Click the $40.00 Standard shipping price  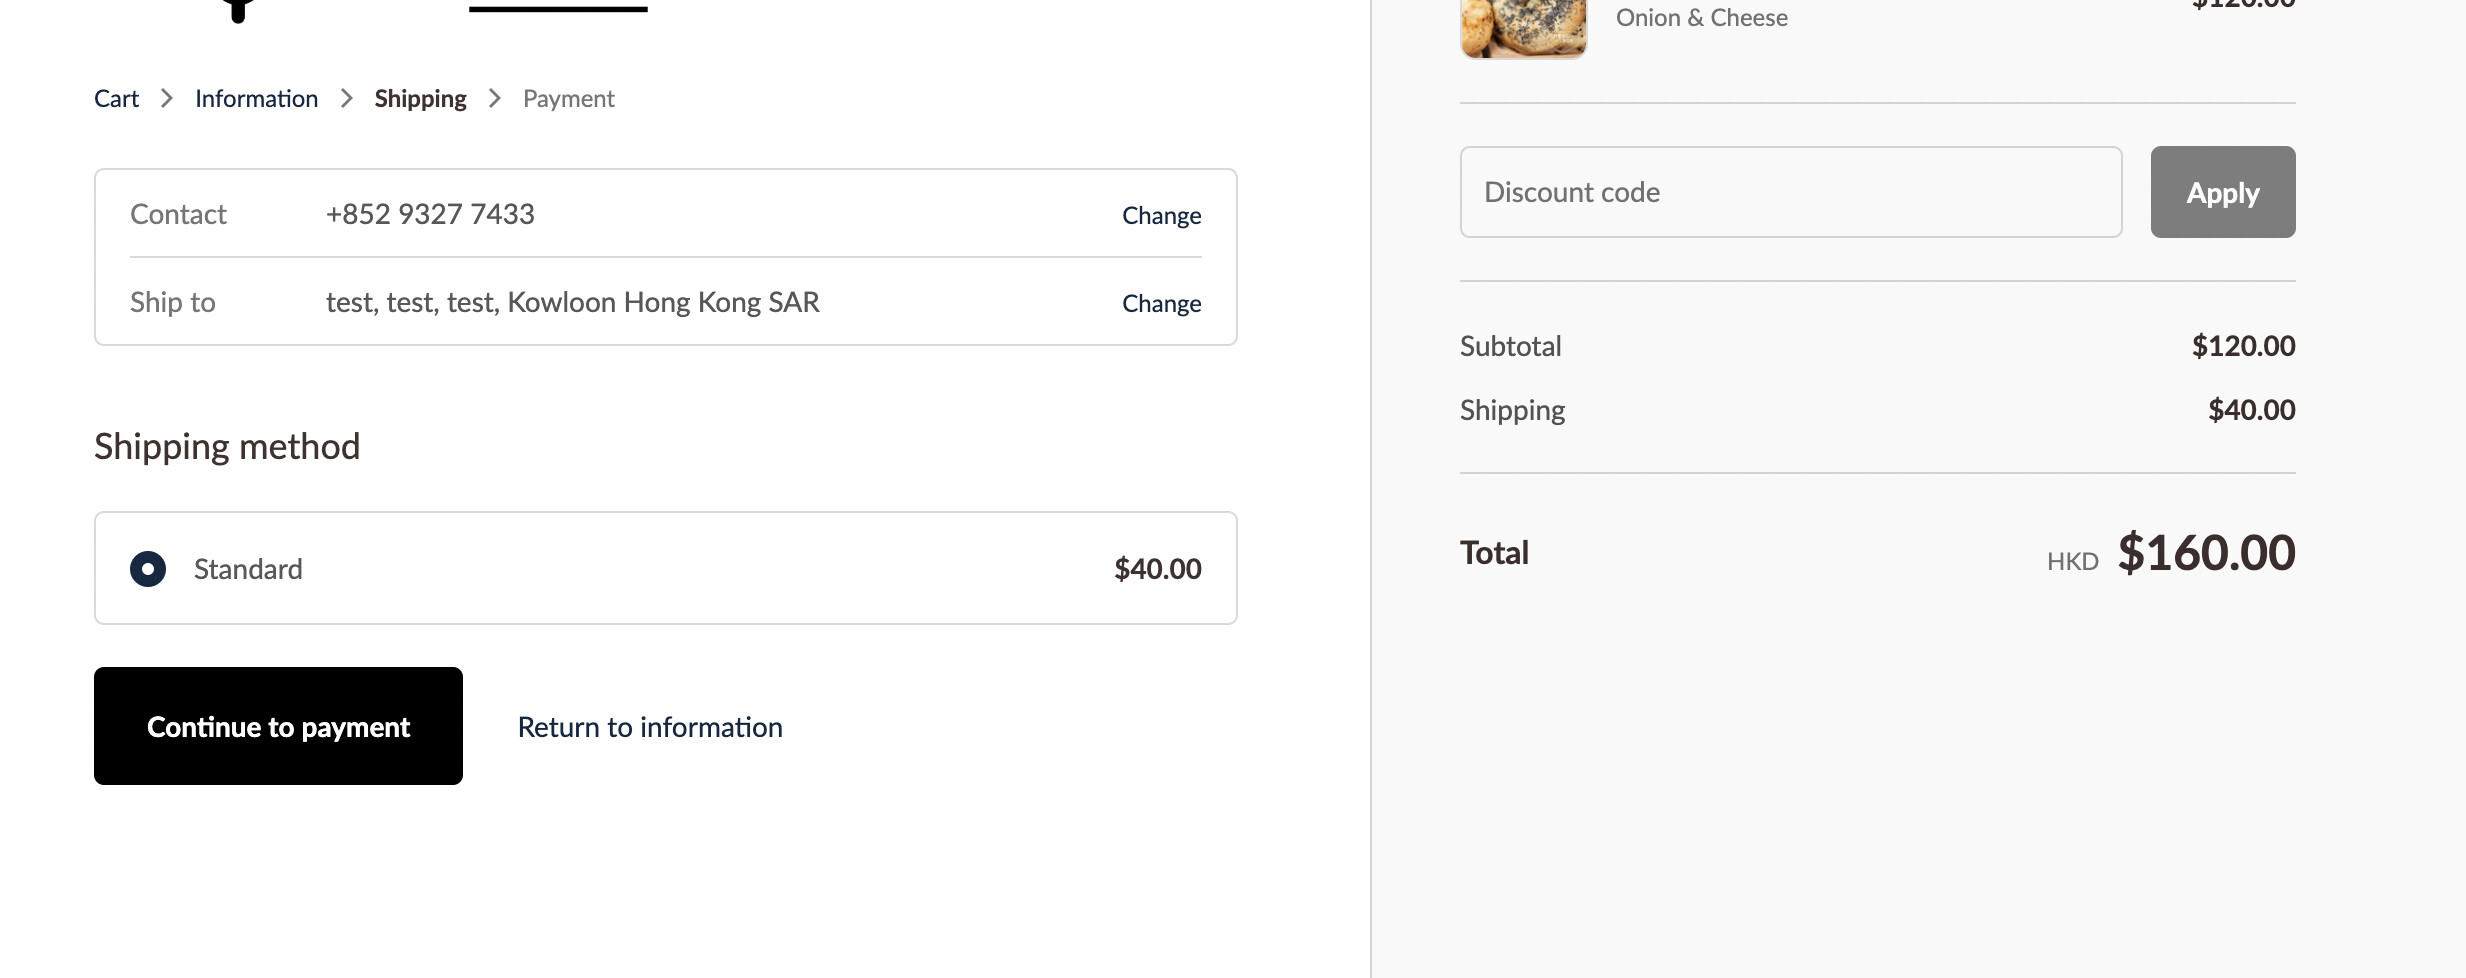pyautogui.click(x=1157, y=569)
